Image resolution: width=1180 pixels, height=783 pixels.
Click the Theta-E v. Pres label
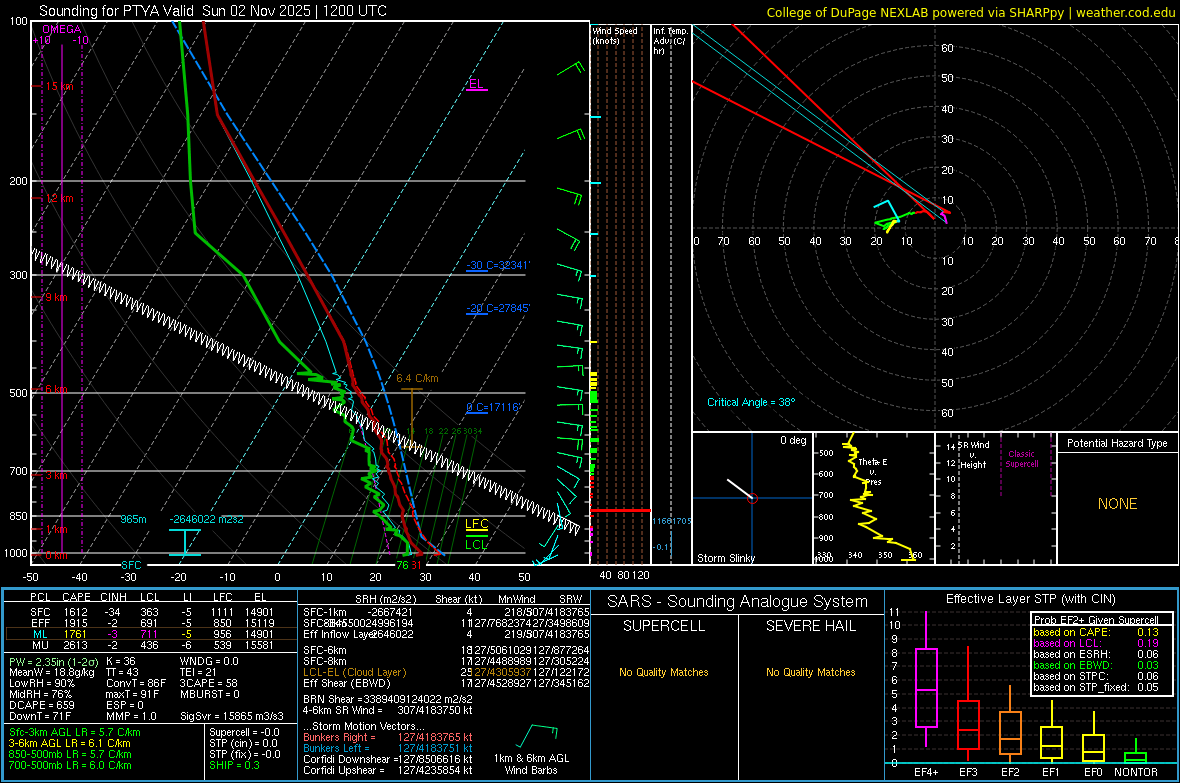tap(873, 471)
